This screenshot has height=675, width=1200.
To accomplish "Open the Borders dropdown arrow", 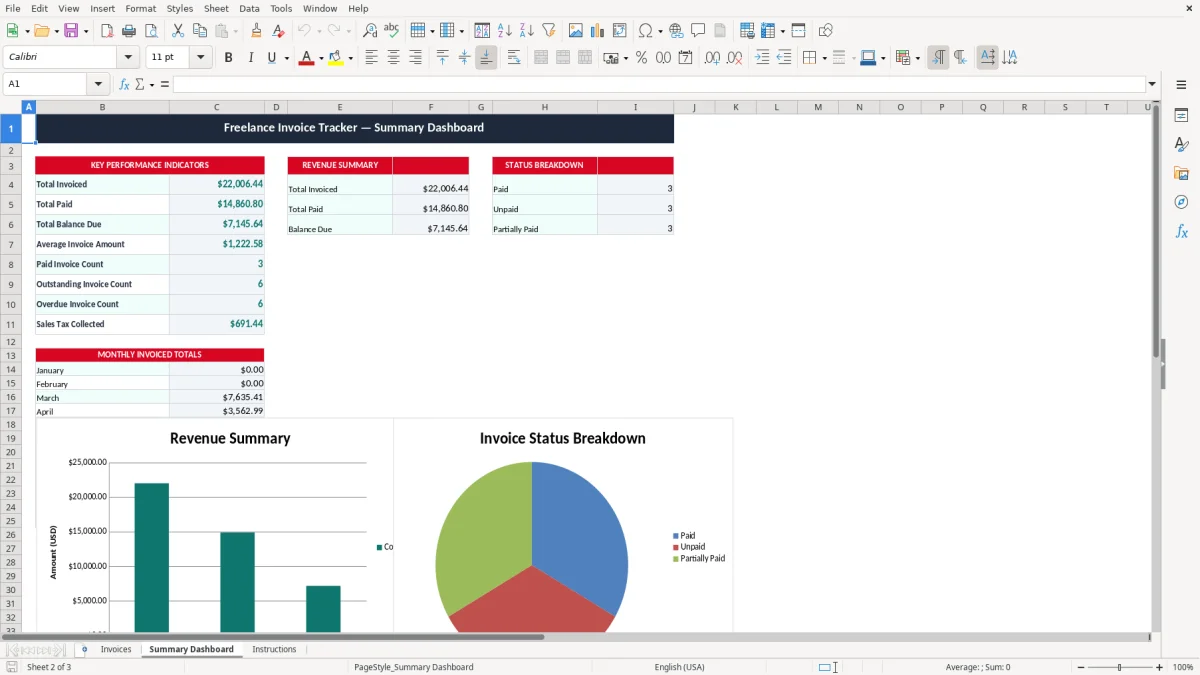I will [x=824, y=58].
